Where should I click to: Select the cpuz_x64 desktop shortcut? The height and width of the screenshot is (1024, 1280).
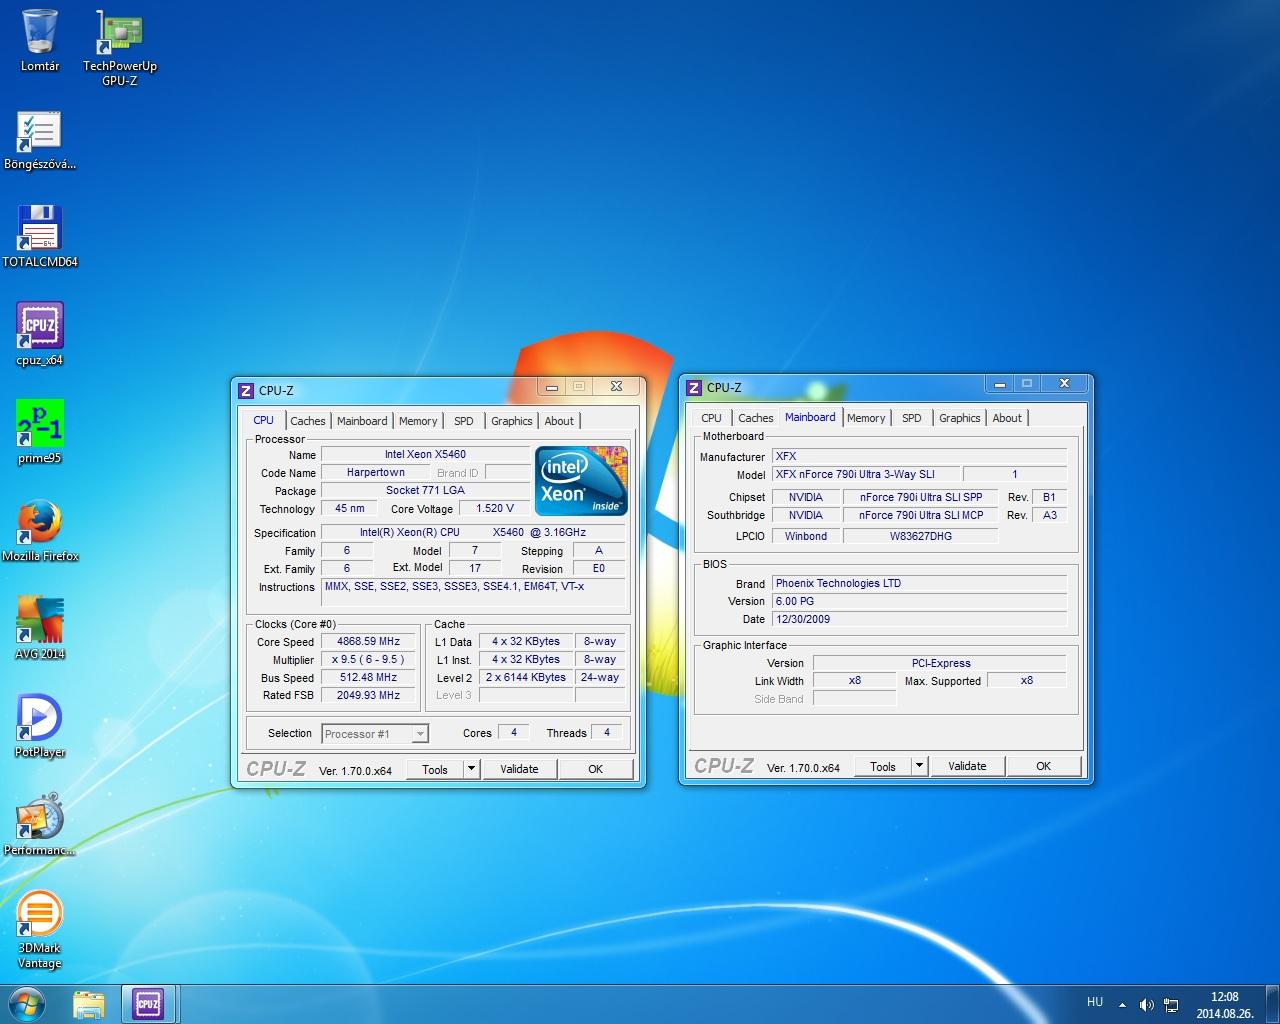pos(40,335)
